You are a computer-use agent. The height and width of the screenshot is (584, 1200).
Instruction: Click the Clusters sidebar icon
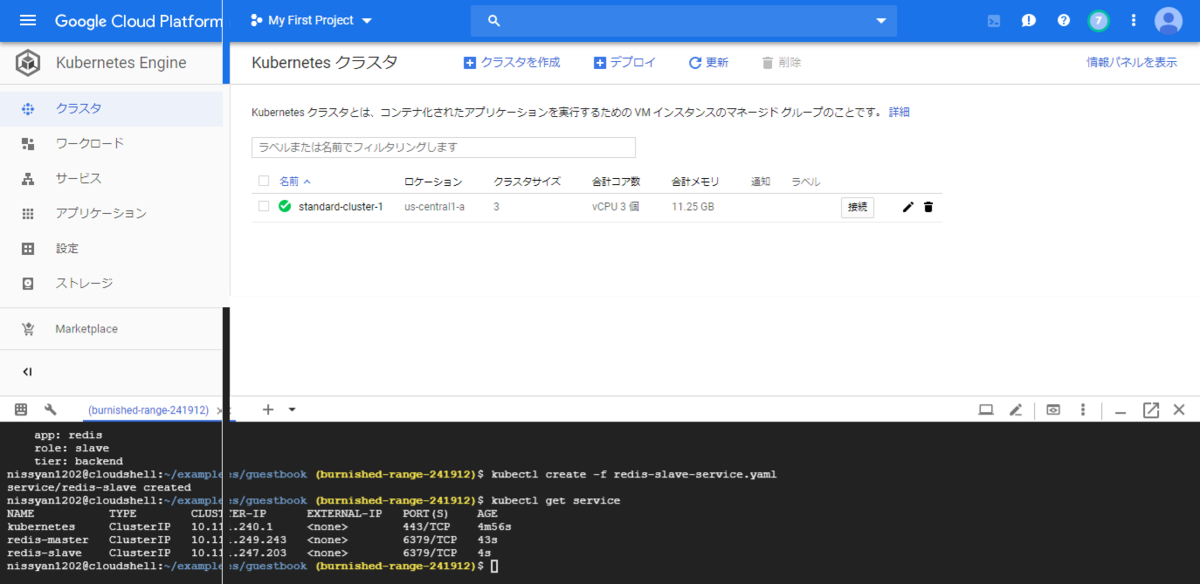tap(28, 109)
